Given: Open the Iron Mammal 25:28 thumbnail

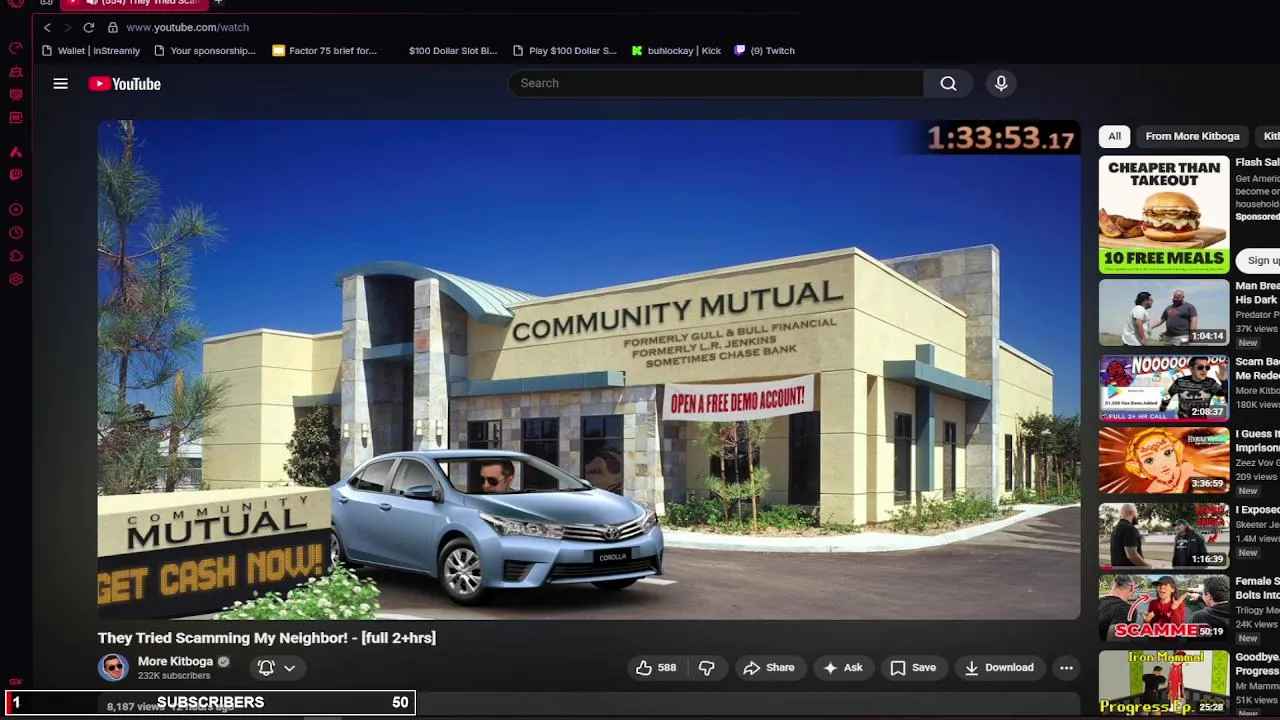Looking at the screenshot, I should [1164, 683].
